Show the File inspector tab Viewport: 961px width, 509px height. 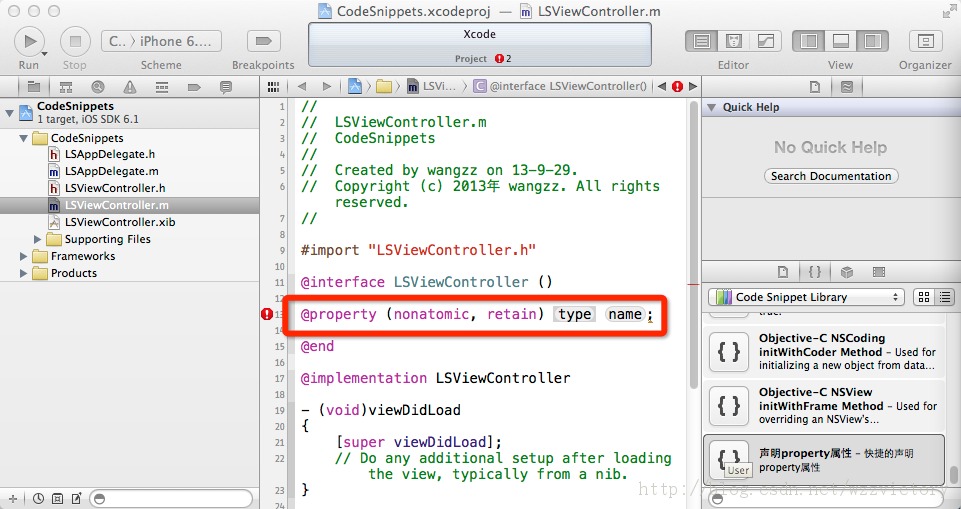(x=815, y=87)
